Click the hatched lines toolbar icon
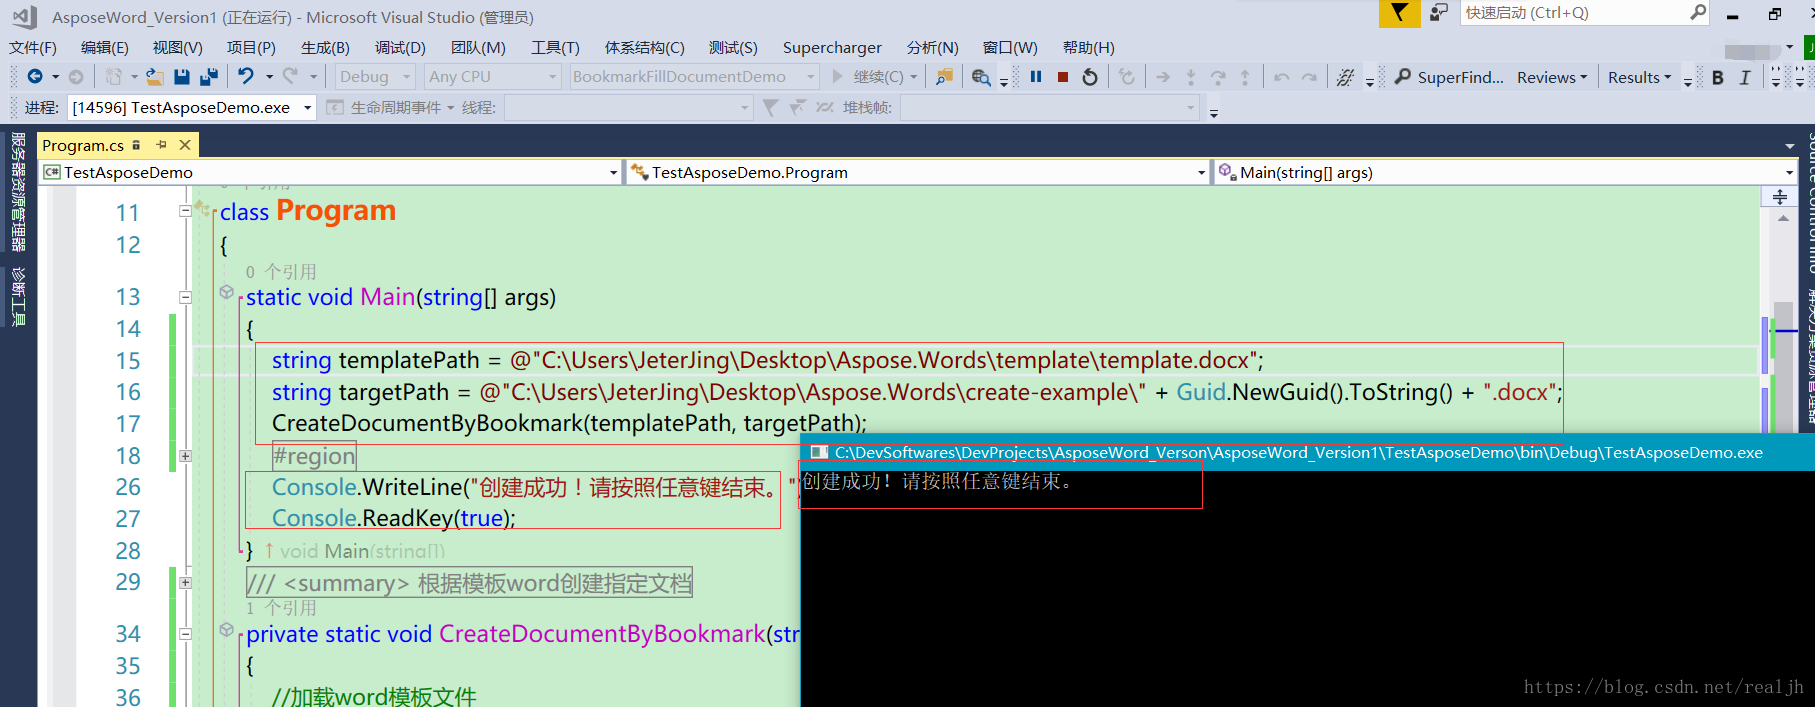Screen dimensions: 1815x707 [x=1346, y=77]
